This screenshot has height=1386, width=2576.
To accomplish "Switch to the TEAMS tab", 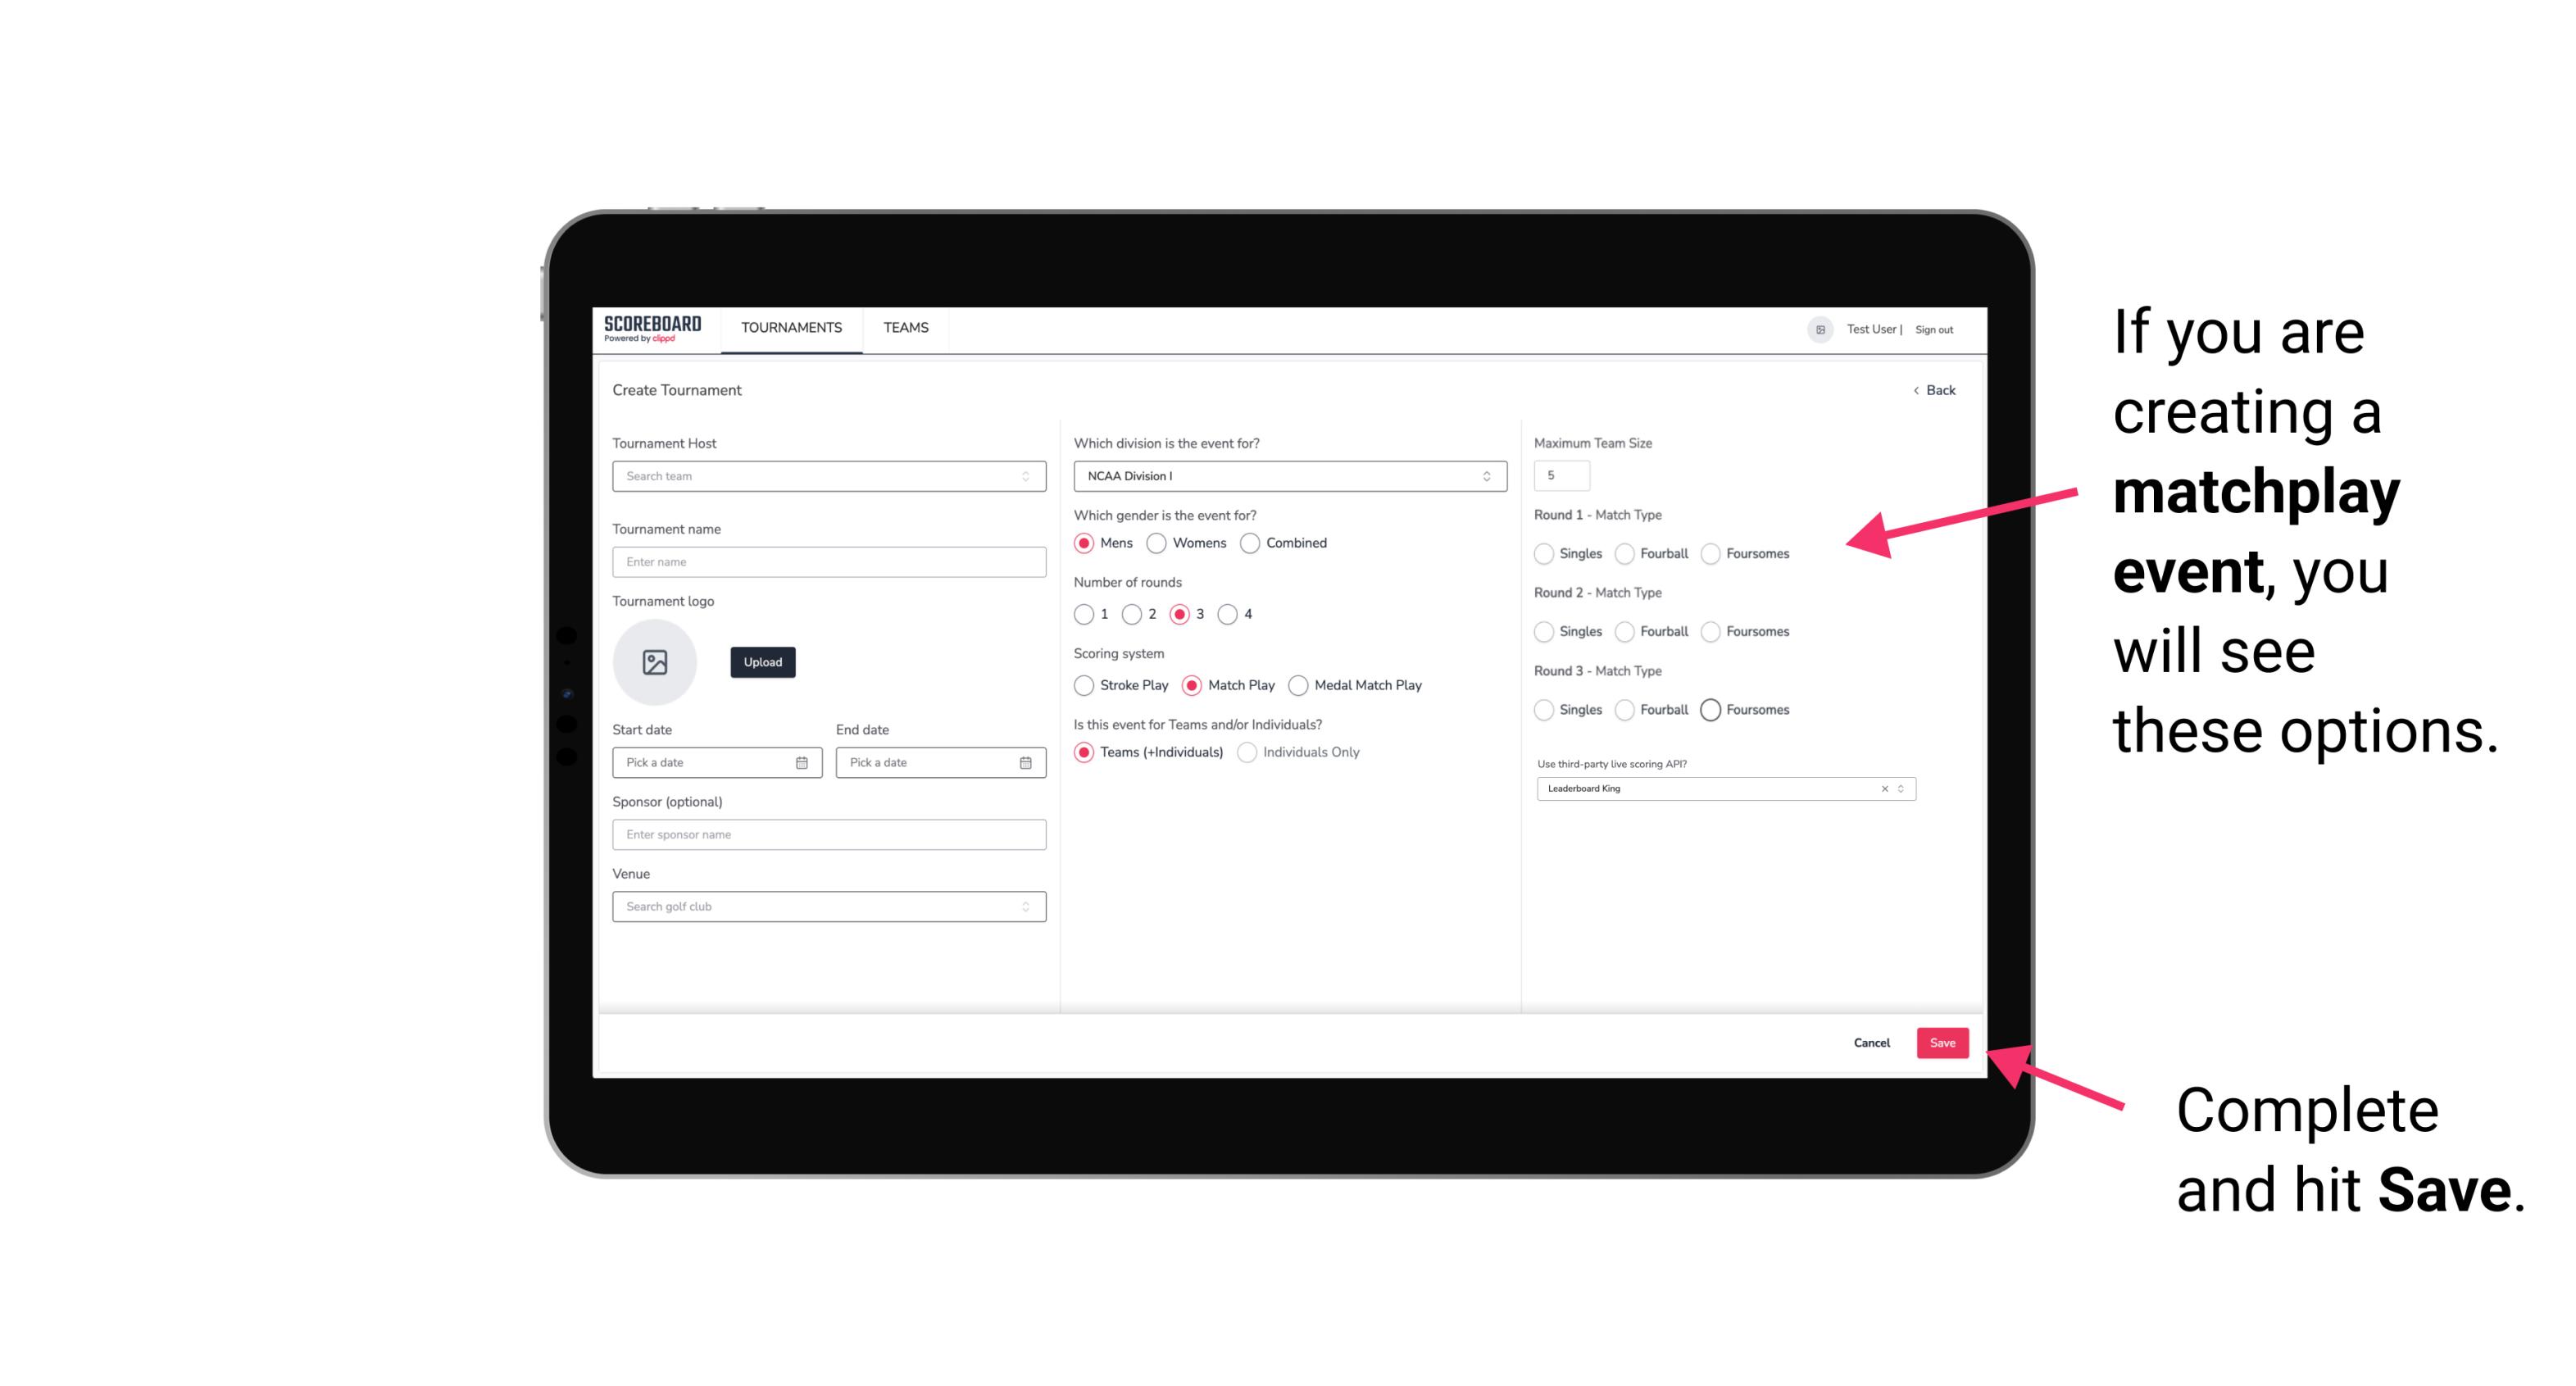I will point(902,328).
